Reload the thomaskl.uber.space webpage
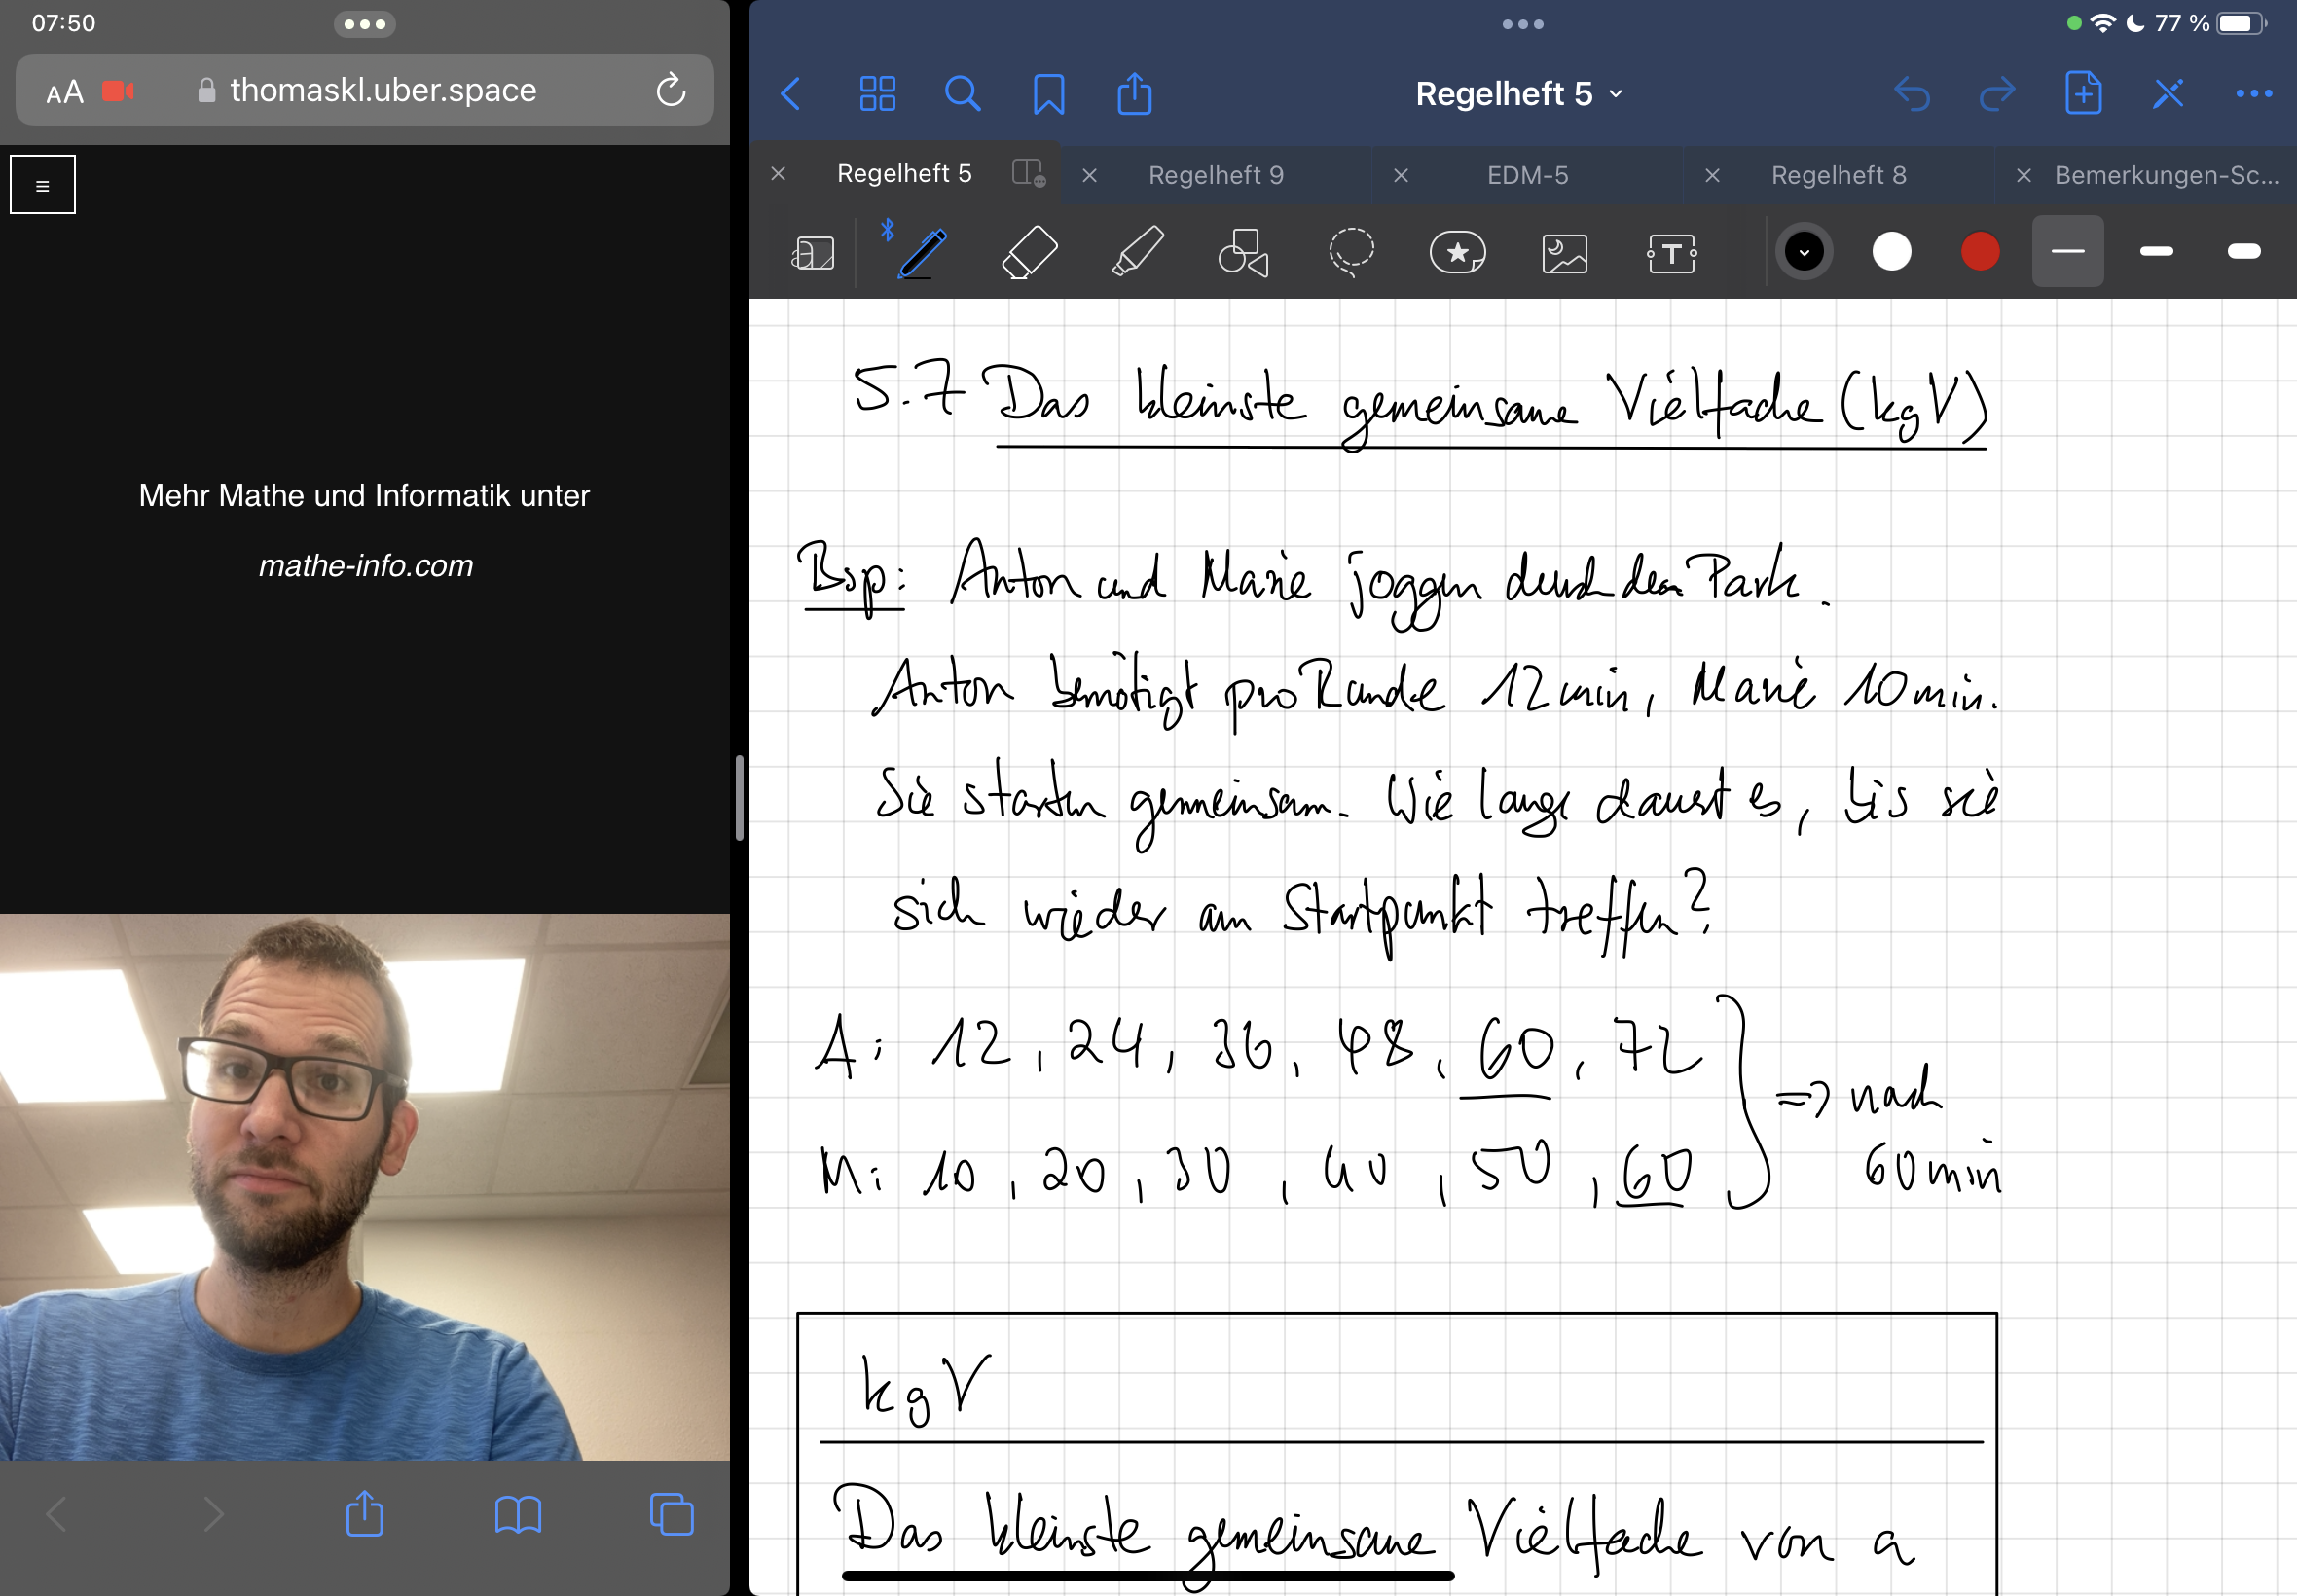The width and height of the screenshot is (2297, 1596). [670, 90]
